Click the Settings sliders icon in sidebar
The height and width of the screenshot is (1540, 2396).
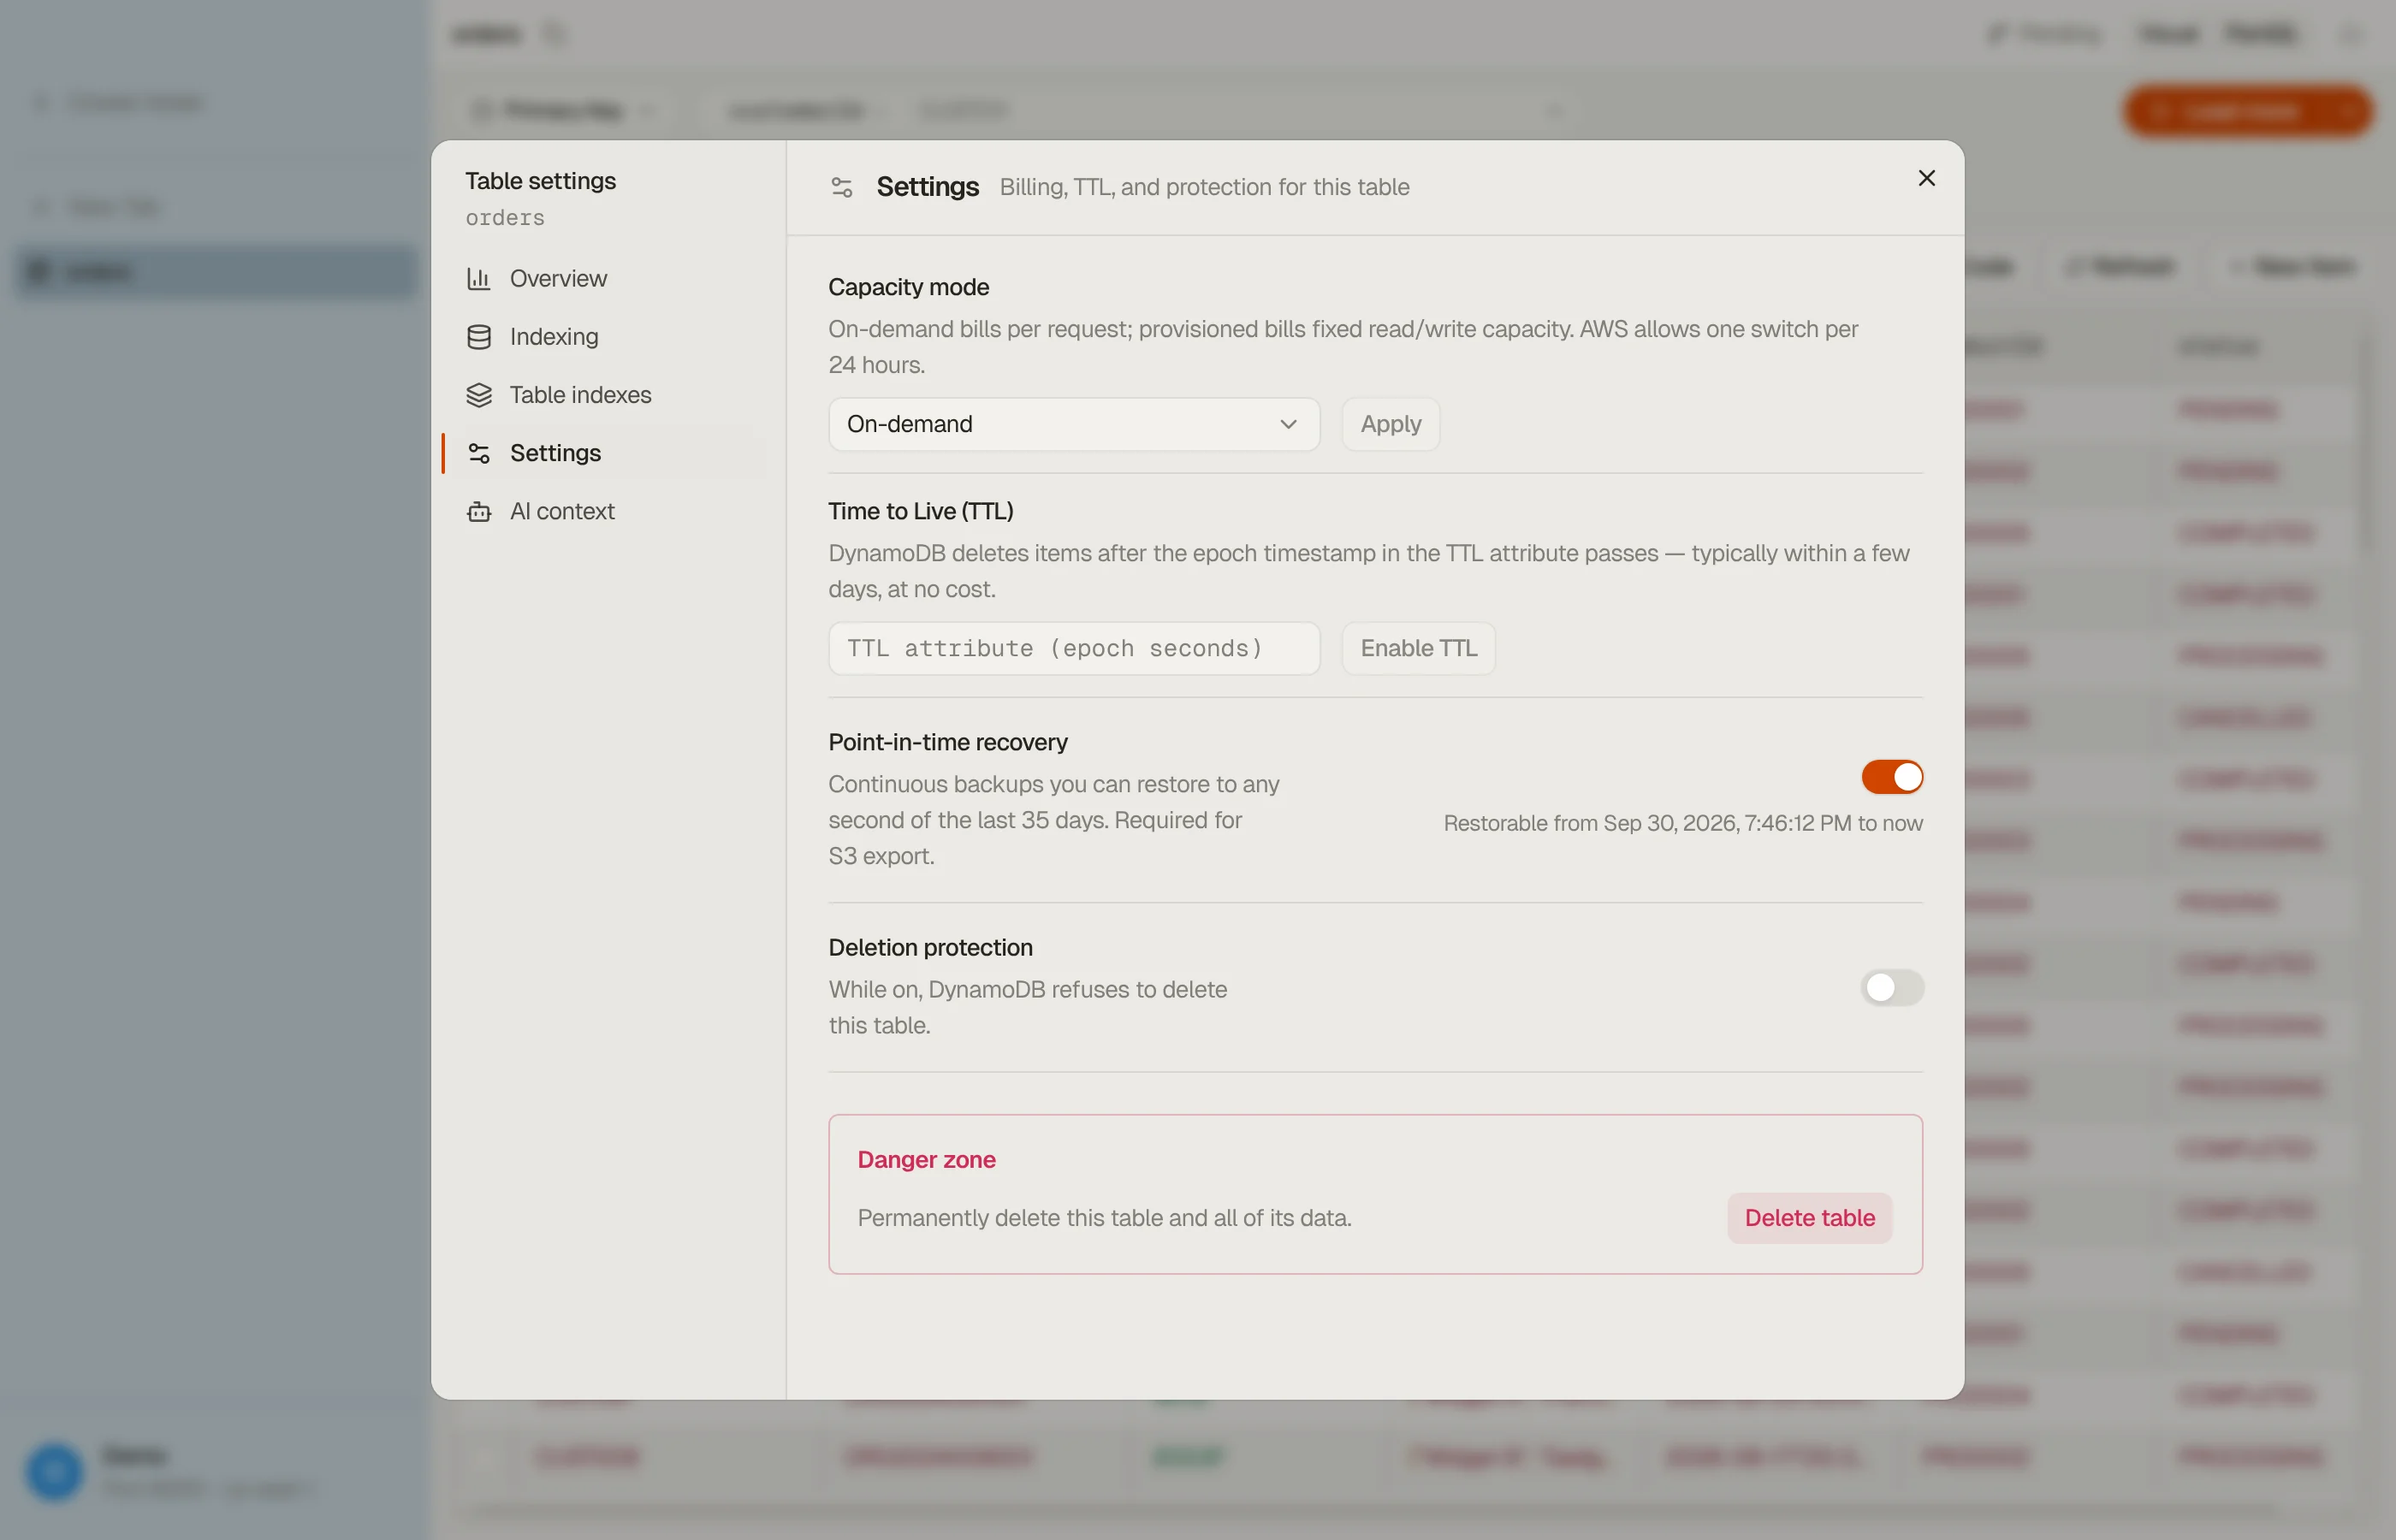[479, 453]
